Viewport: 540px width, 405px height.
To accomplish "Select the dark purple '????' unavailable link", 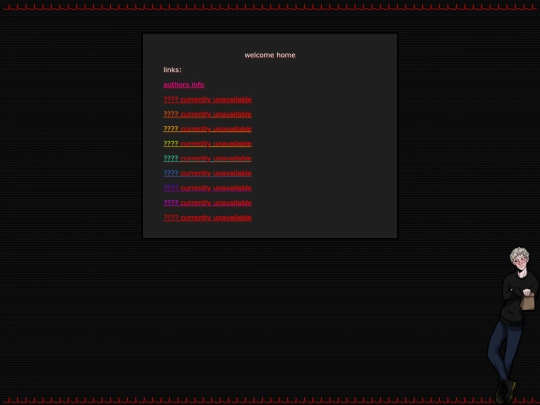I will tap(207, 188).
